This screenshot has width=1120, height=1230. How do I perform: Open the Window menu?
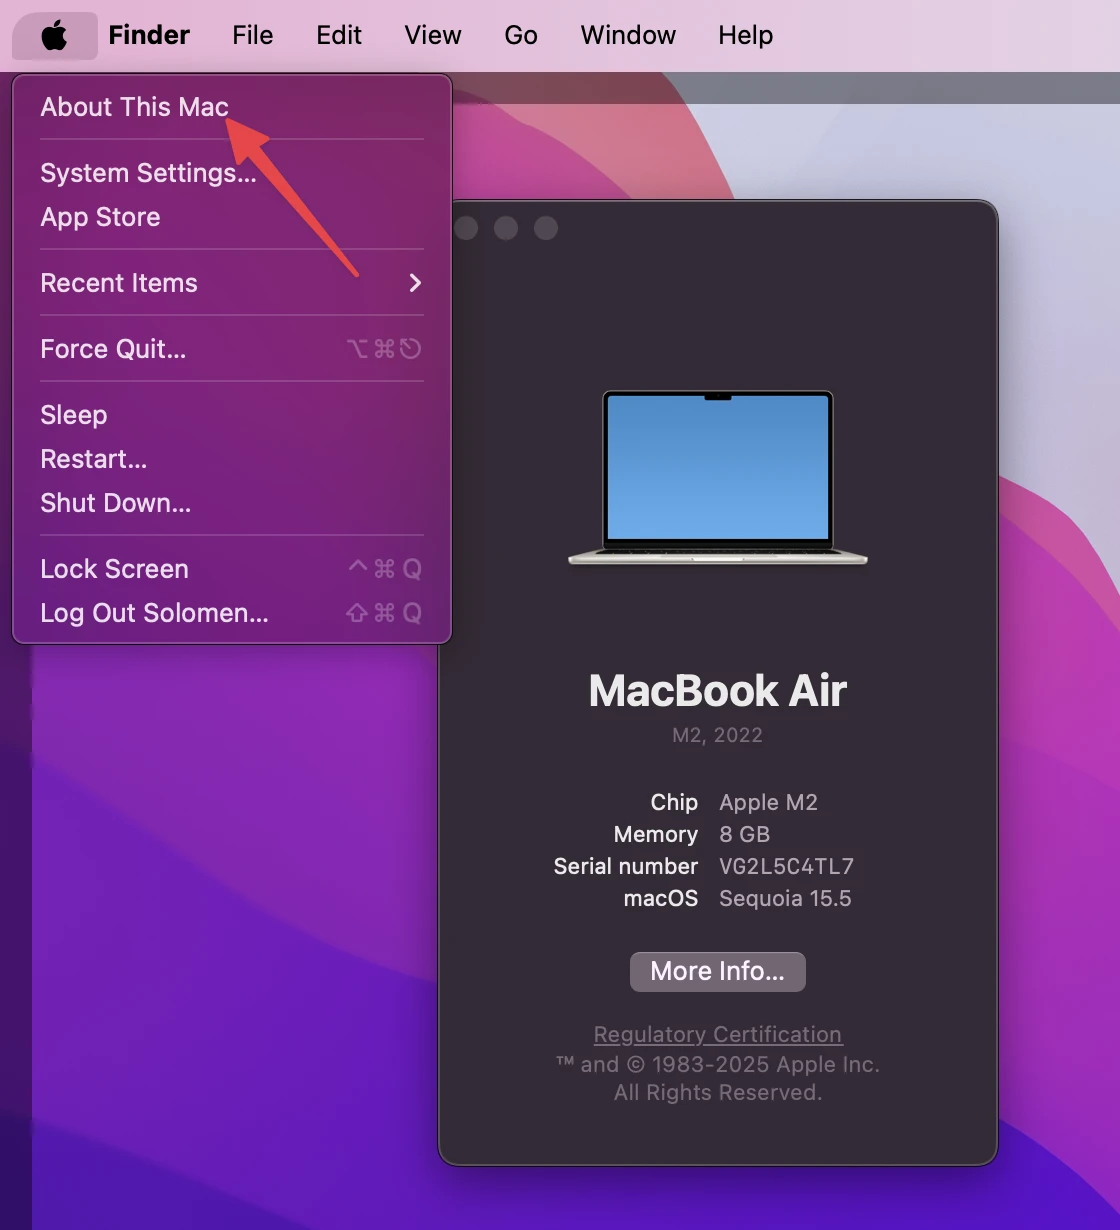(x=628, y=35)
